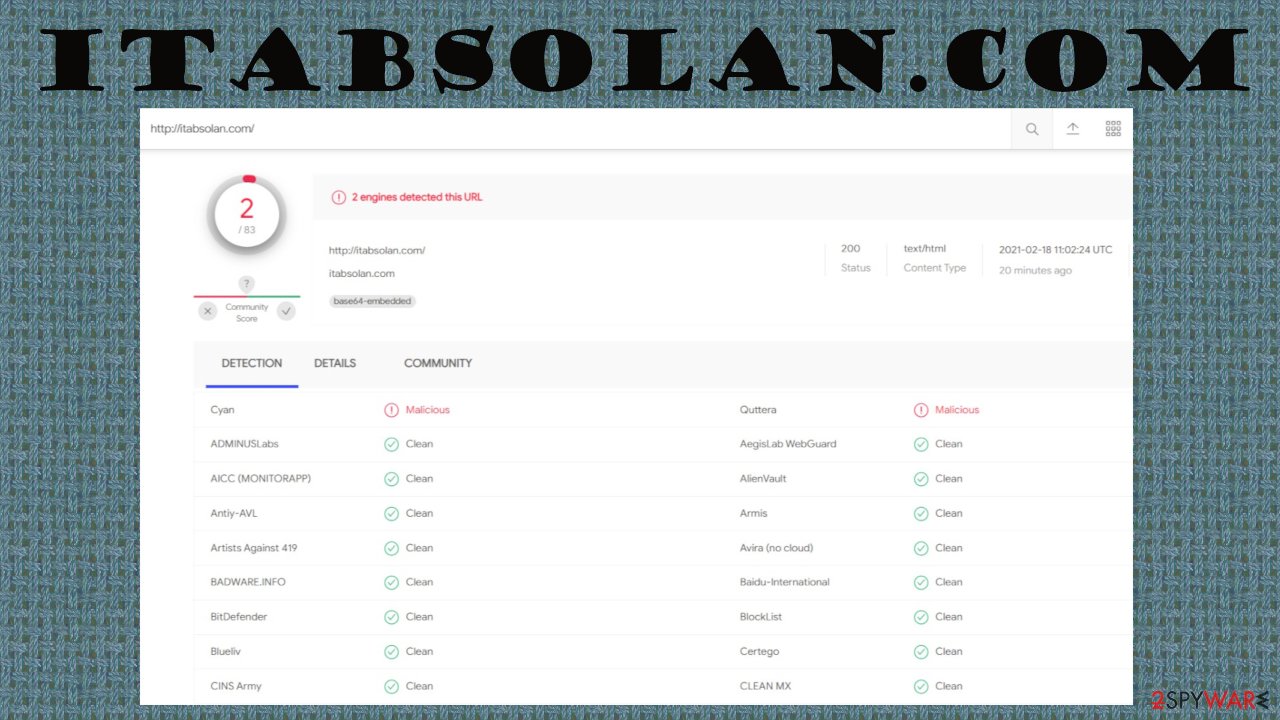Click Avira (no cloud) clean check icon
1280x720 pixels.
coord(921,548)
